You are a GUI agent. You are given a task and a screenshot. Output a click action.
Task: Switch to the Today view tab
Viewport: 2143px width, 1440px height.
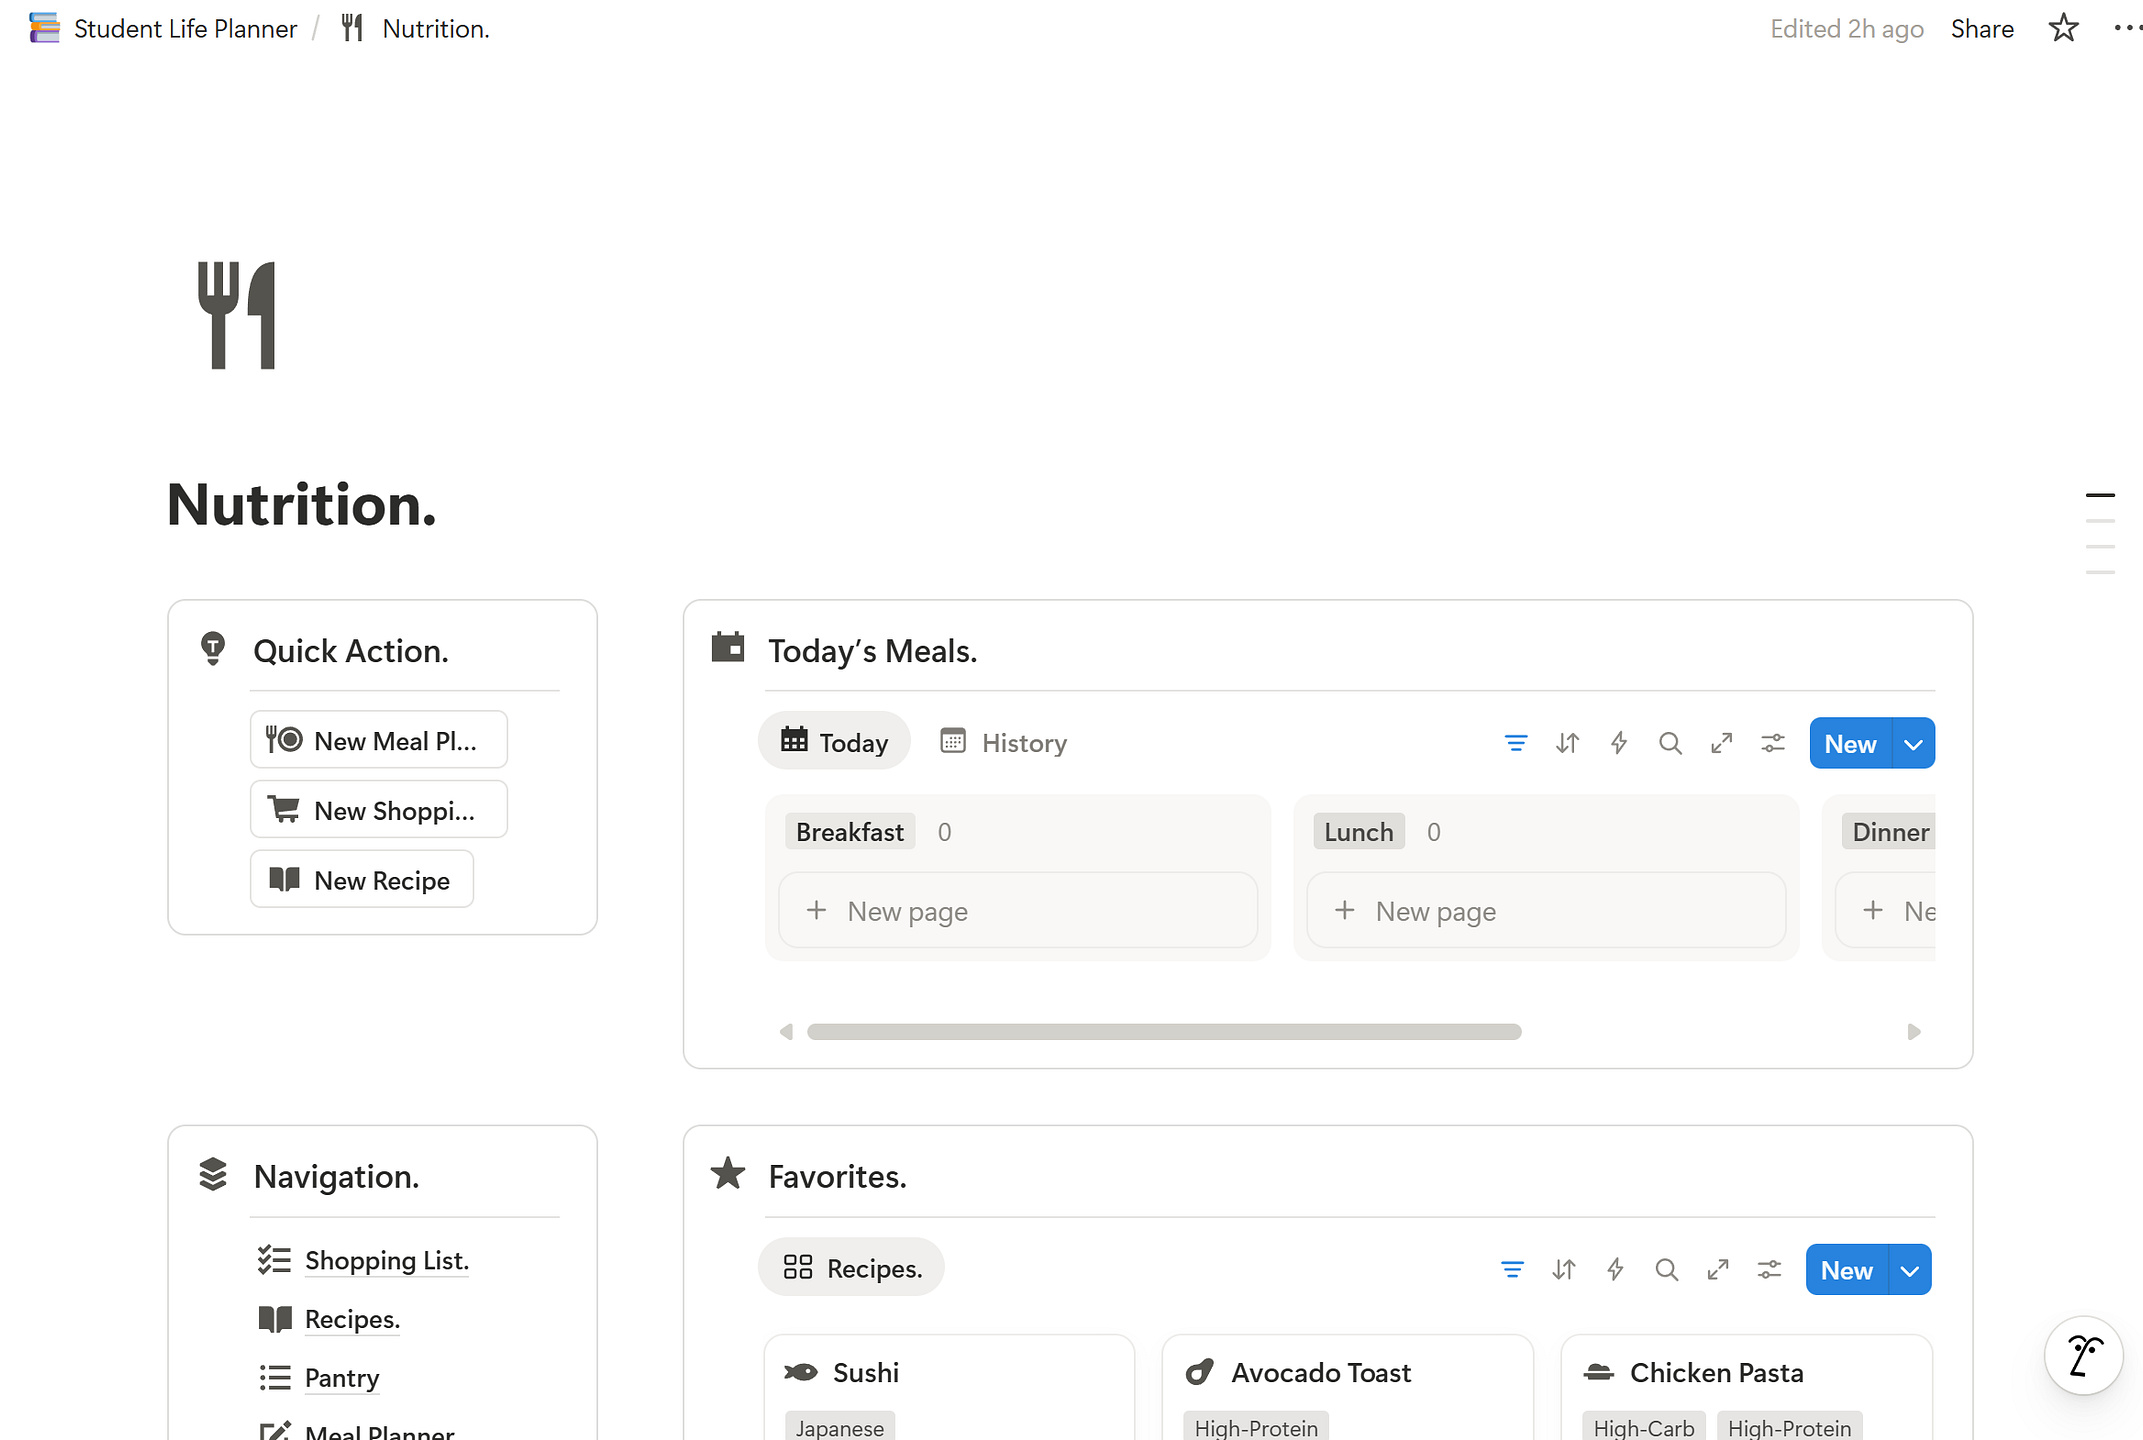pyautogui.click(x=834, y=742)
